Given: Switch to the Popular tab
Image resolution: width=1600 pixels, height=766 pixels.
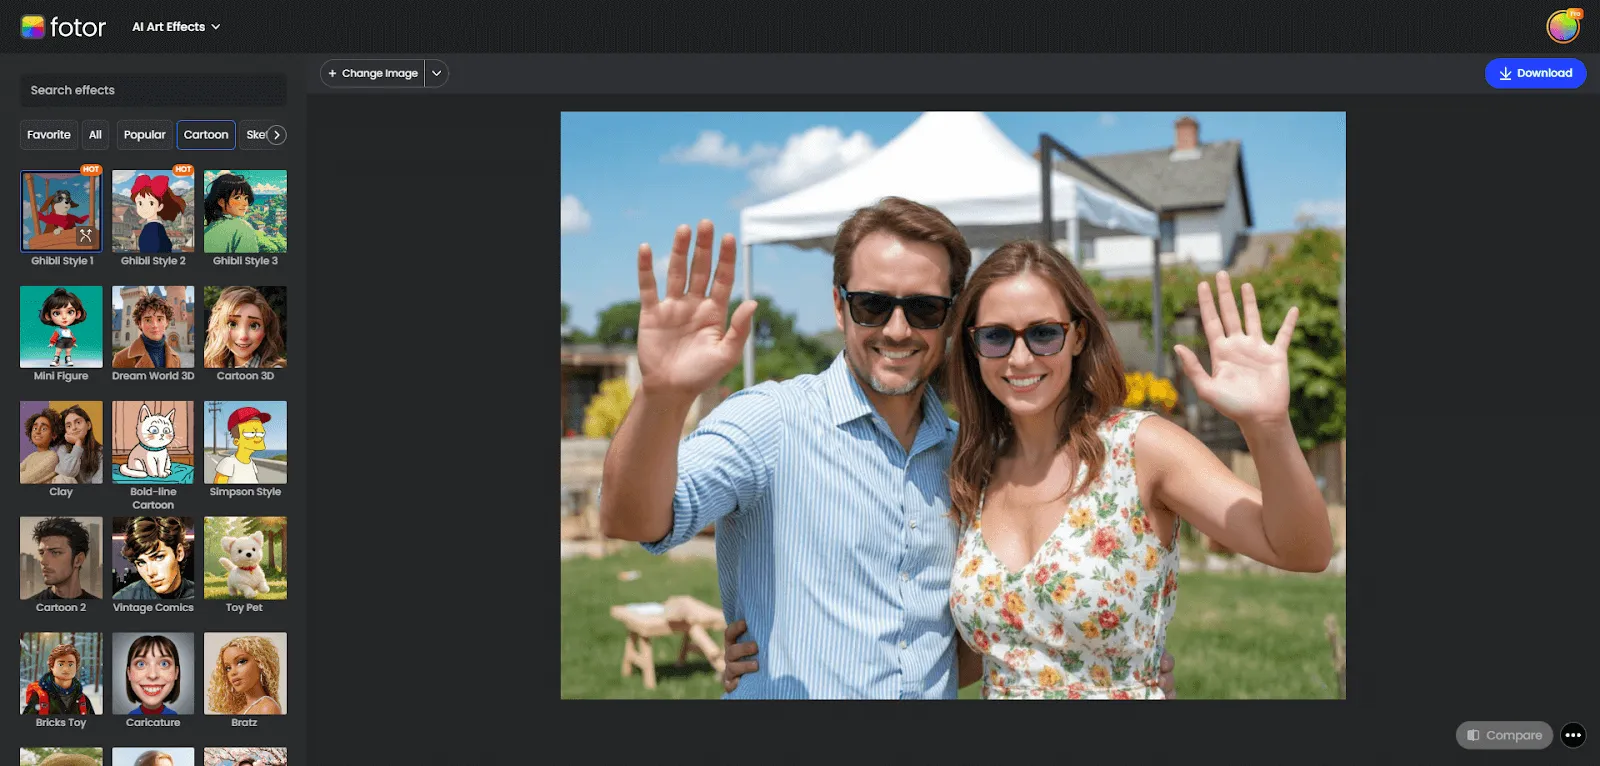Looking at the screenshot, I should 145,135.
